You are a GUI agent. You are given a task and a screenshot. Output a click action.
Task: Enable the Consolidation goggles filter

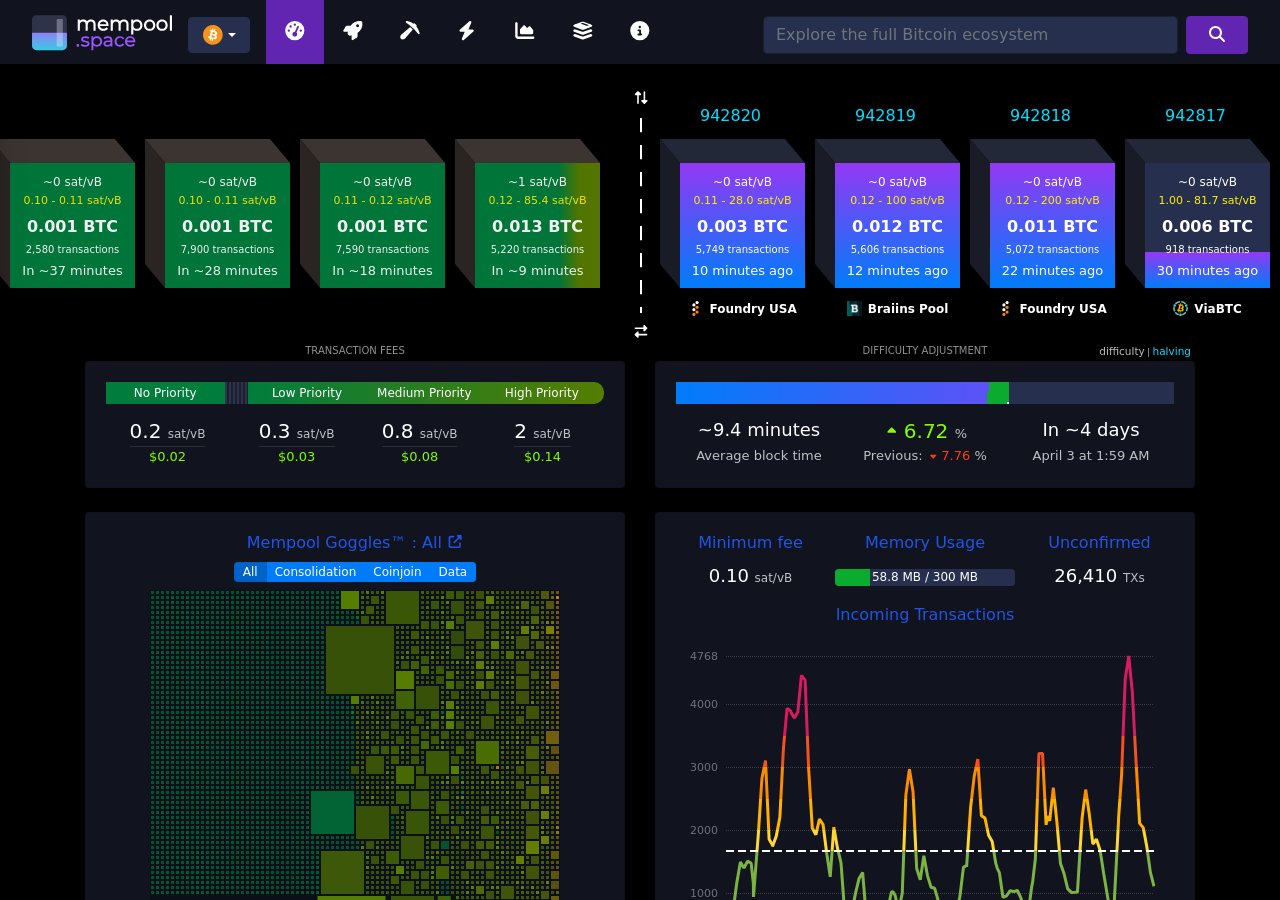pyautogui.click(x=315, y=572)
